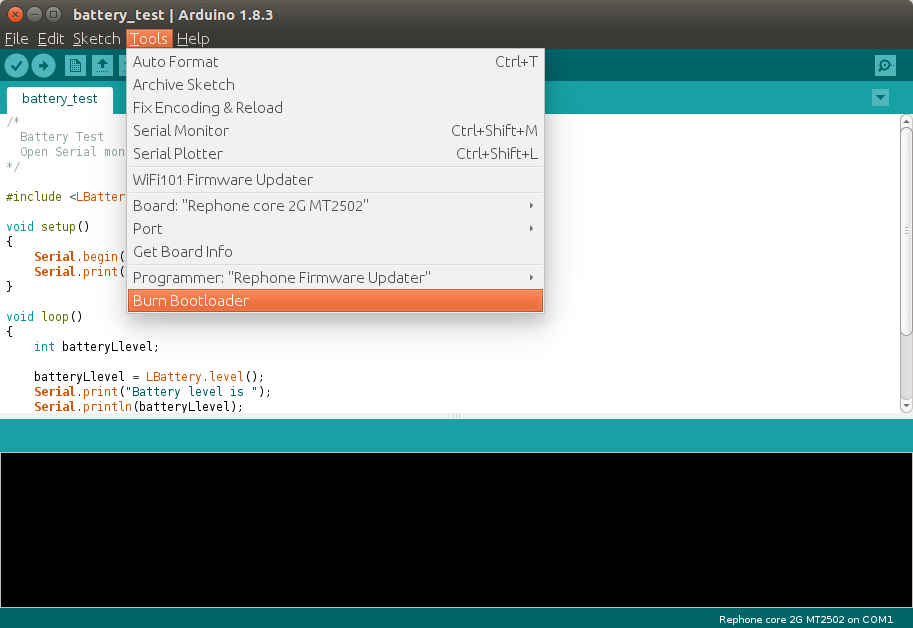Close the Arduino window
Viewport: 913px width, 628px height.
tap(16, 15)
